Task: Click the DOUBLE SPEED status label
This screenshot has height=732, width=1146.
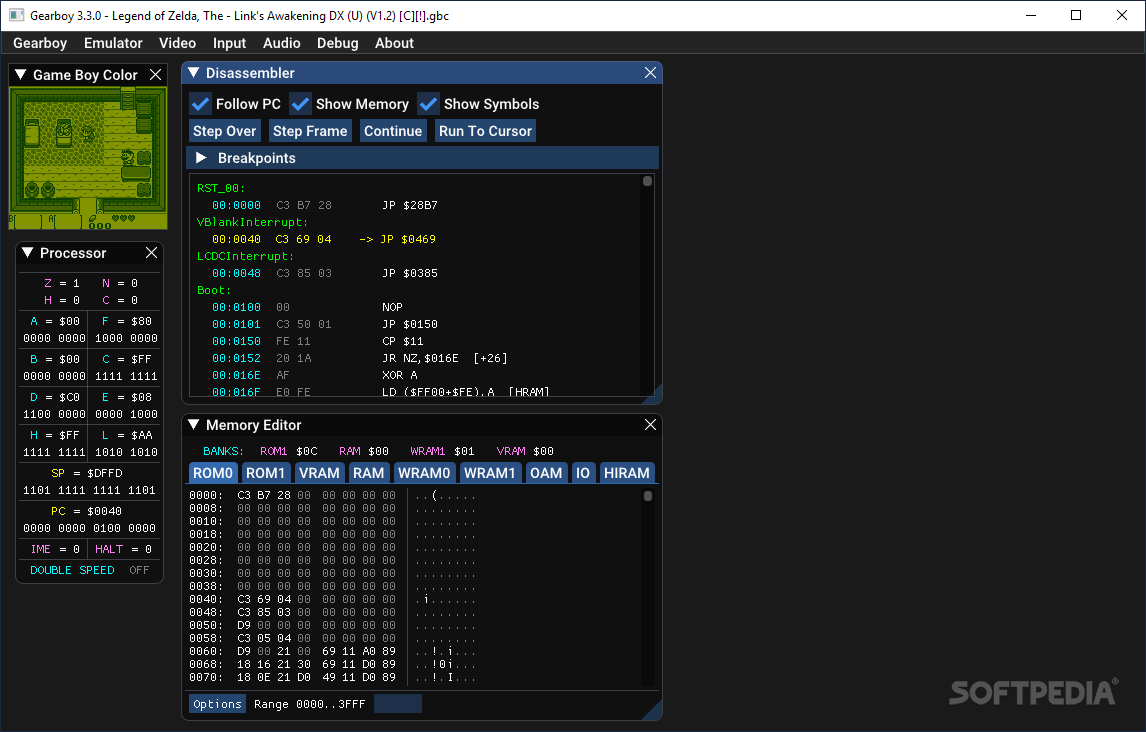Action: pyautogui.click(x=72, y=570)
